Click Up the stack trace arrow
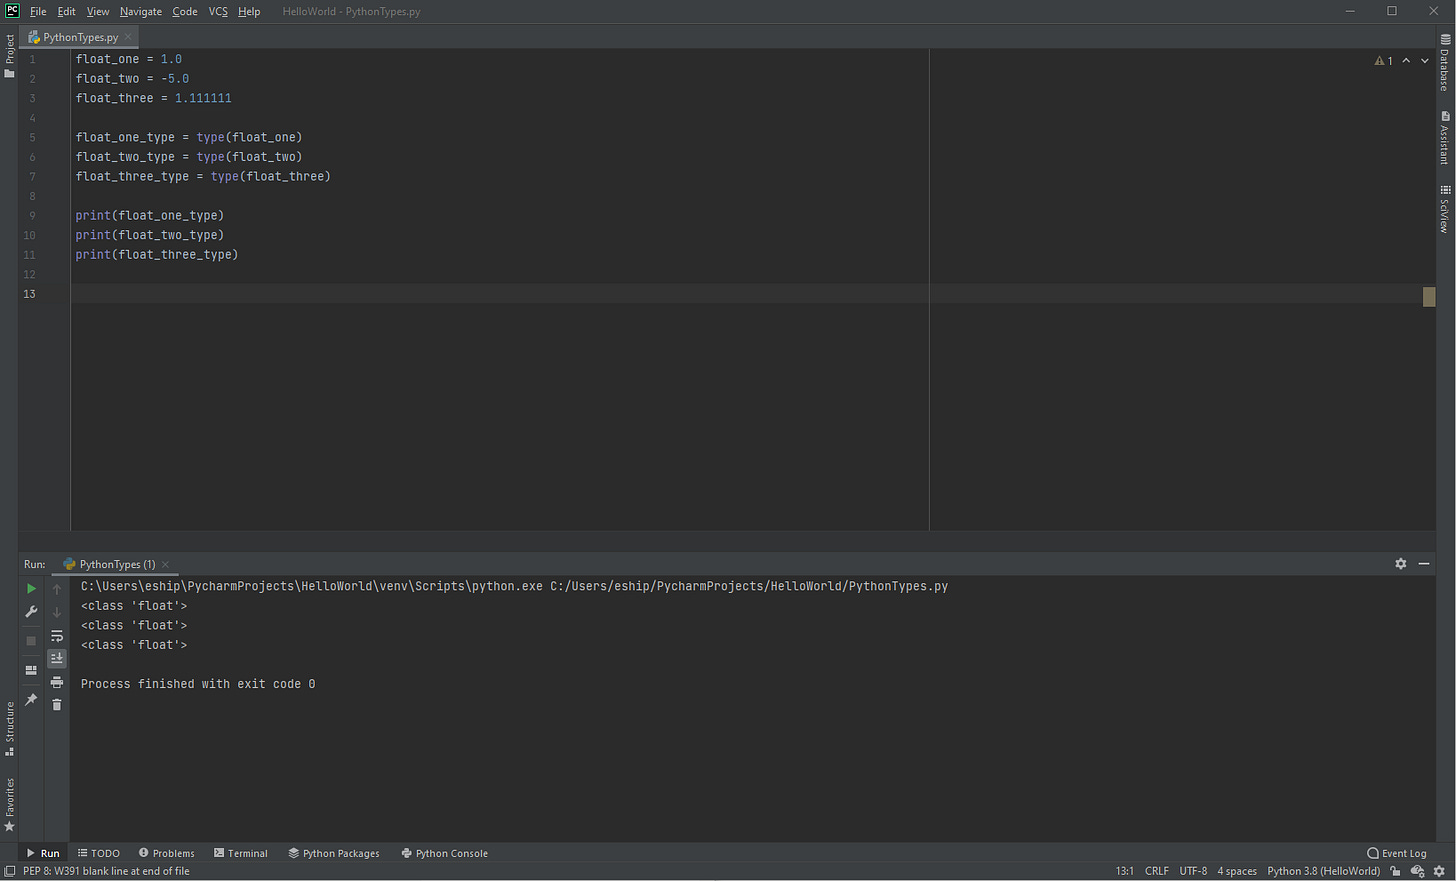This screenshot has height=881, width=1456. coord(57,589)
